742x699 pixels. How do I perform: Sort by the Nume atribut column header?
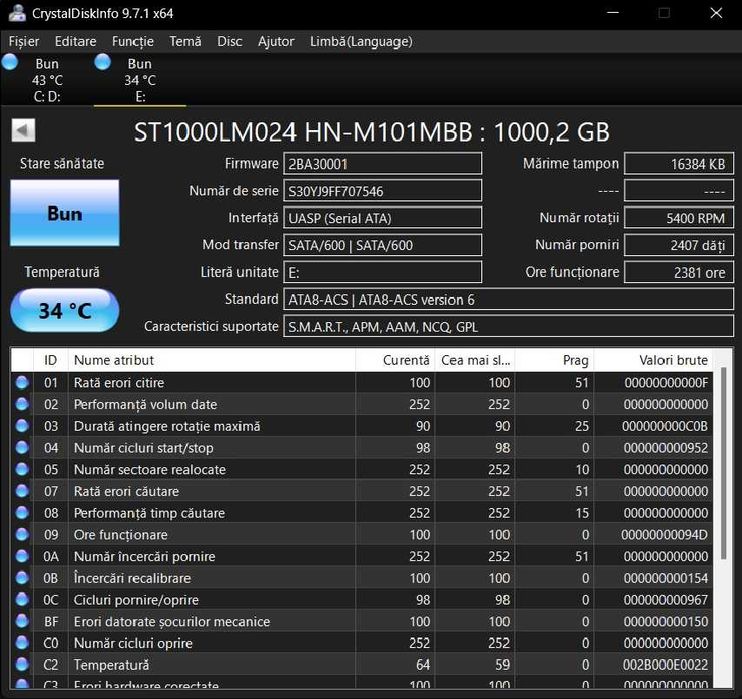(212, 360)
